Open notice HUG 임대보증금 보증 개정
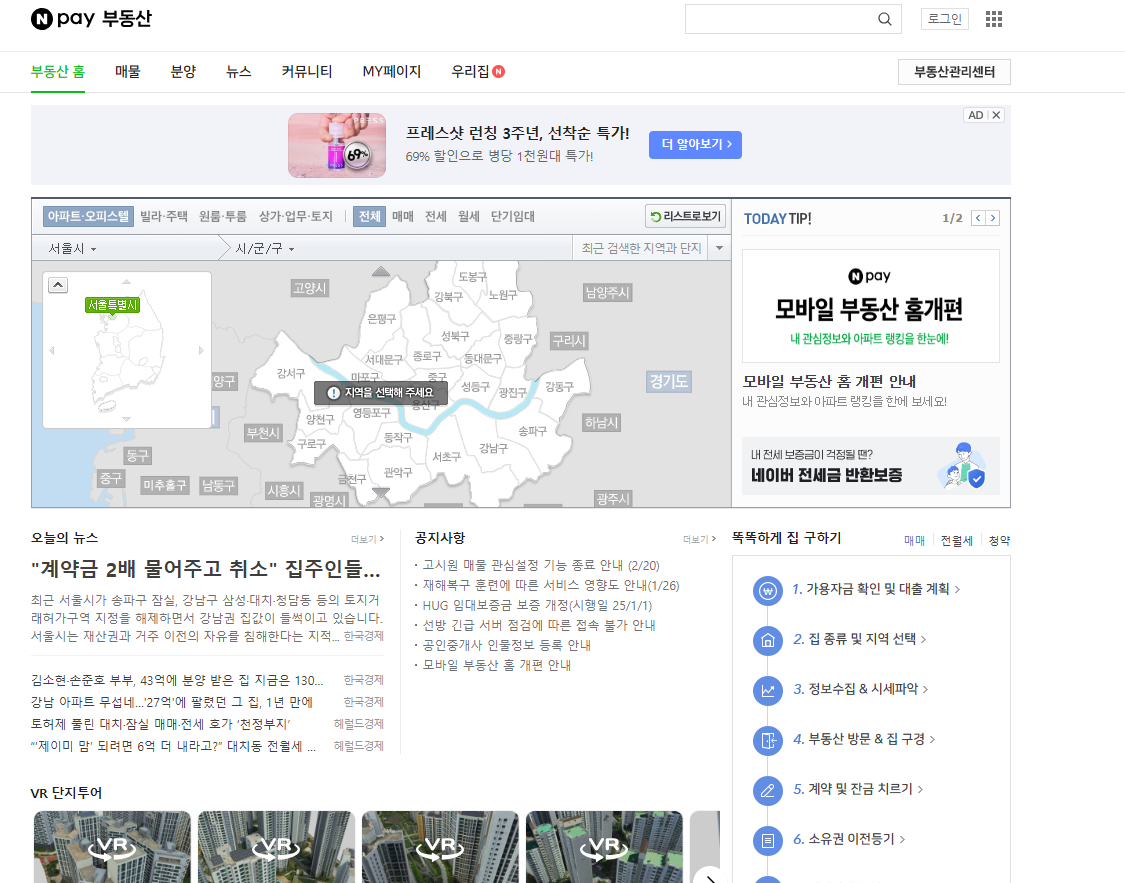Image resolution: width=1125 pixels, height=883 pixels. pyautogui.click(x=537, y=605)
